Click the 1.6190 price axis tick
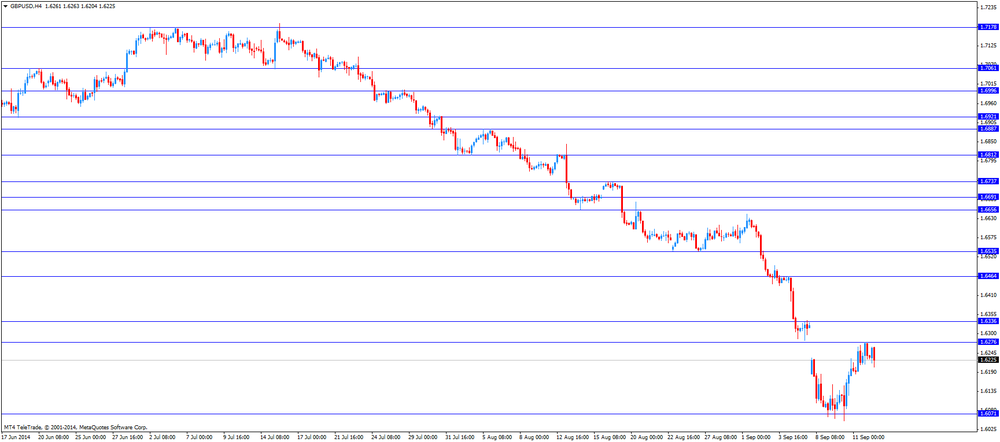The height and width of the screenshot is (442, 1000). pyautogui.click(x=988, y=371)
